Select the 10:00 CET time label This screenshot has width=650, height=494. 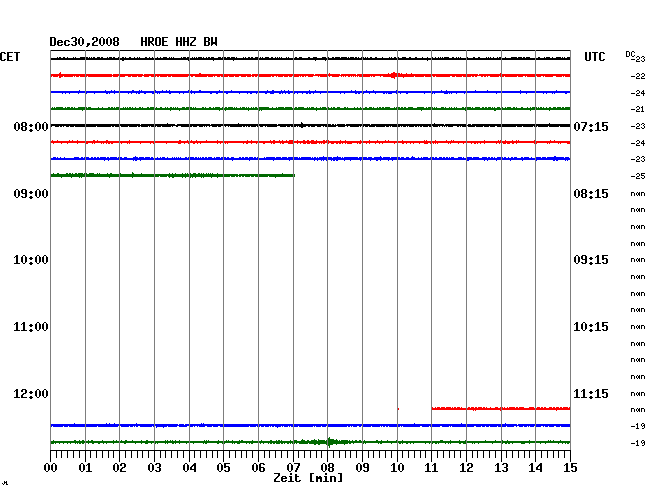31,260
